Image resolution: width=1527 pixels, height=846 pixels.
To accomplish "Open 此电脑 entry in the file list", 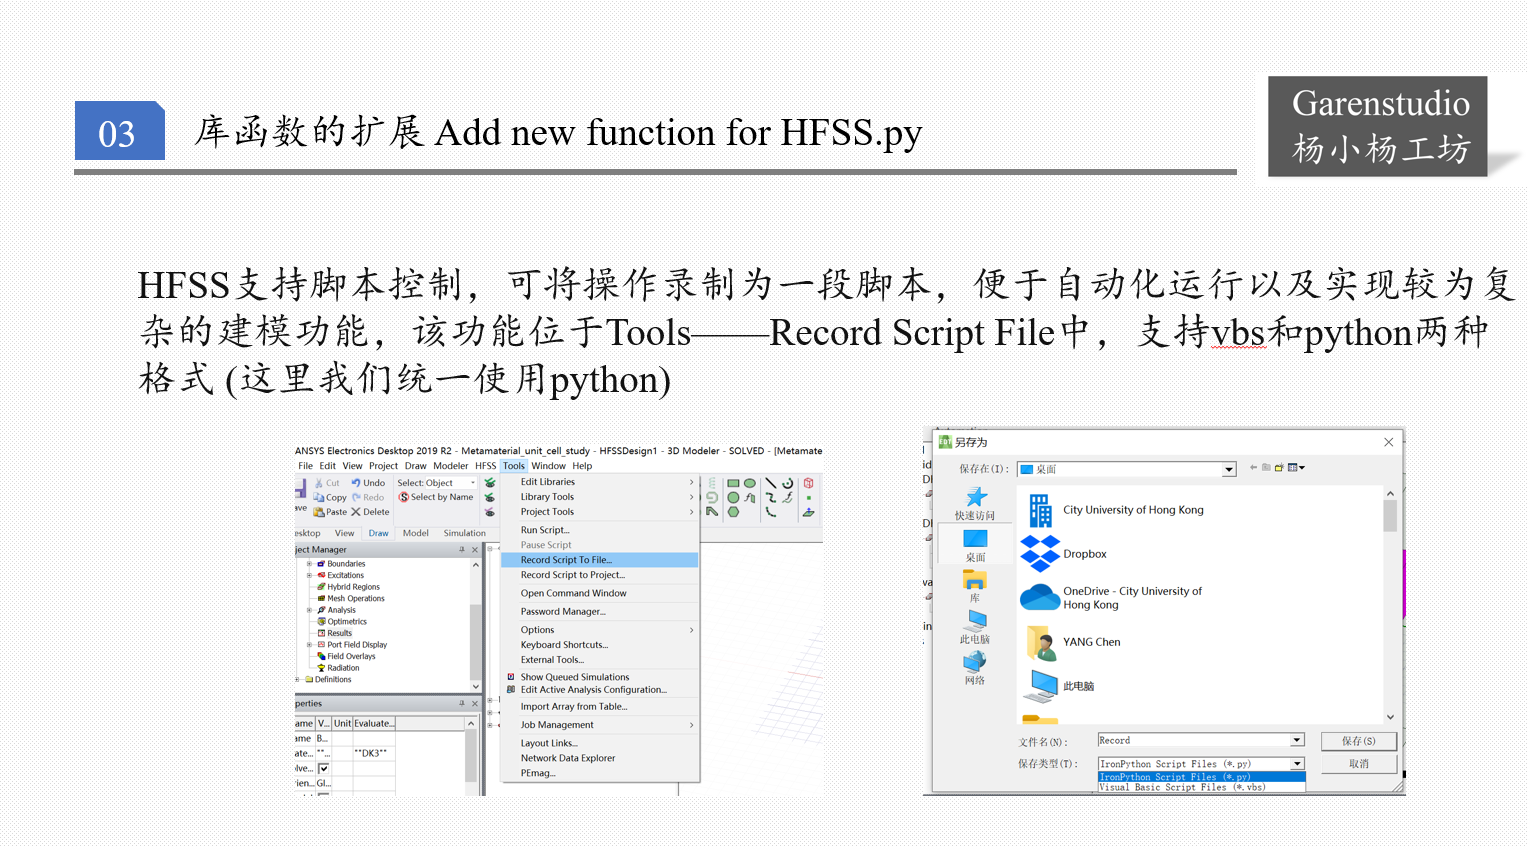I will click(1058, 686).
